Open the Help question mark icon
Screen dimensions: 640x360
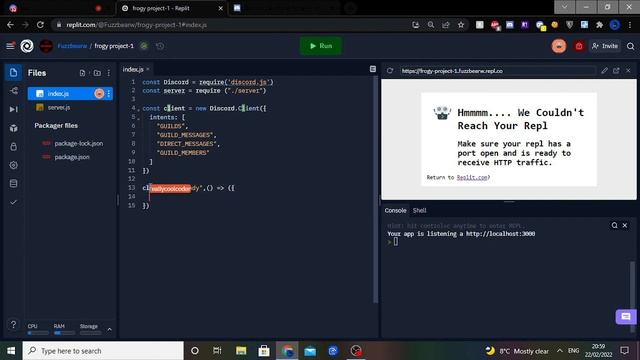pos(13,324)
